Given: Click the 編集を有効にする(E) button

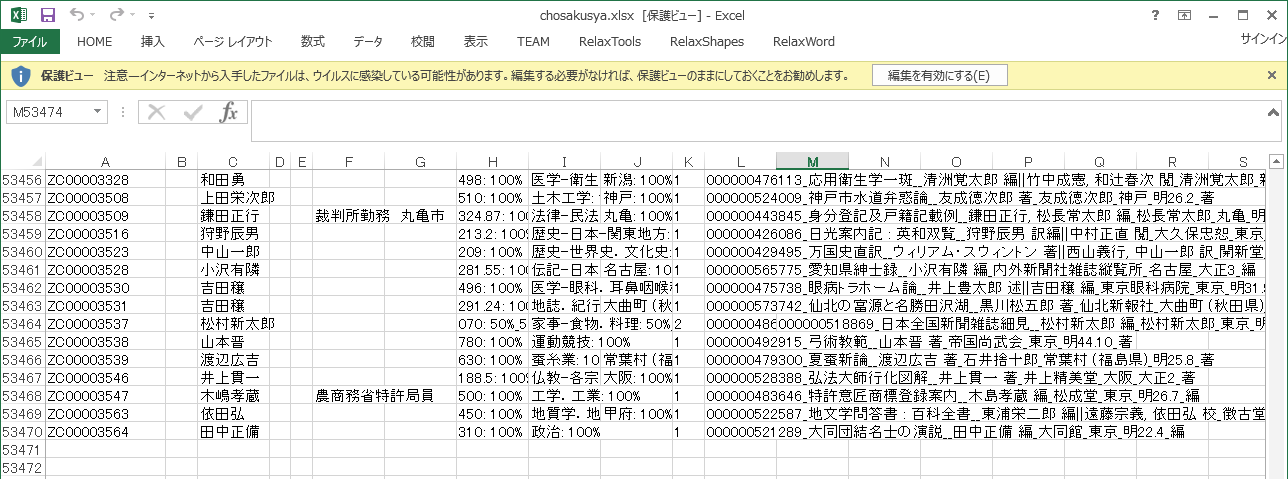Looking at the screenshot, I should [939, 76].
